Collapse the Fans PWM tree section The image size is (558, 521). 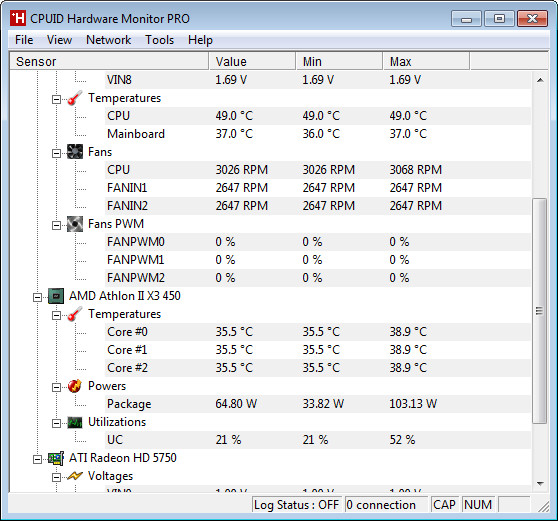(x=56, y=225)
